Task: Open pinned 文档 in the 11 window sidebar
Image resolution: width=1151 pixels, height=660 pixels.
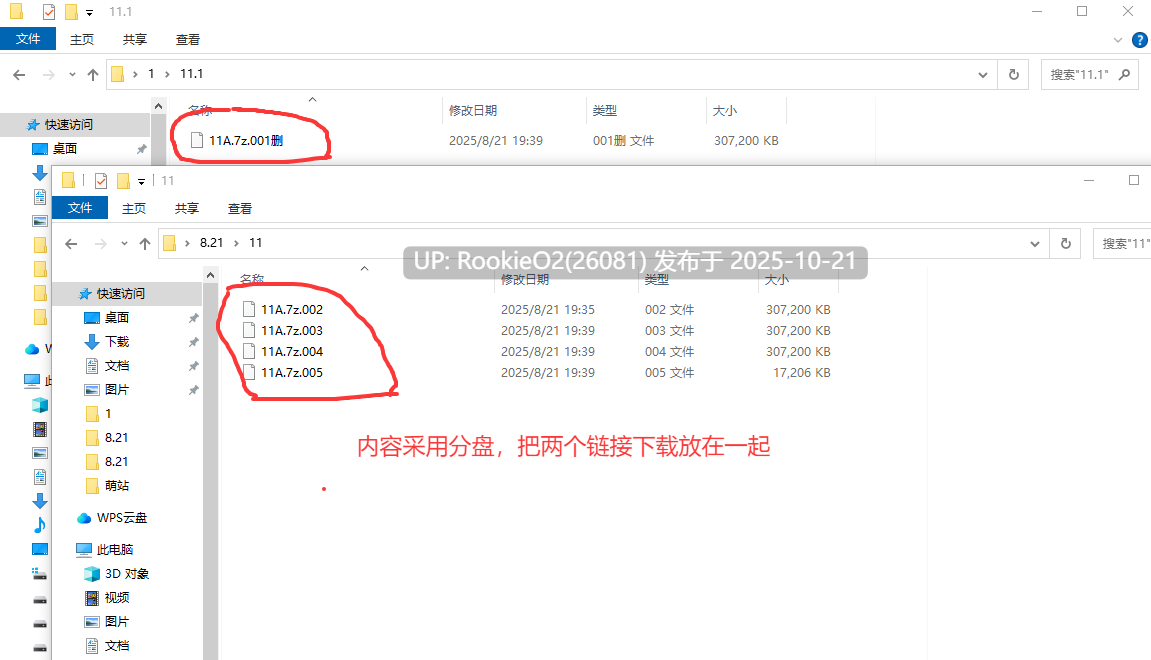Action: [117, 366]
